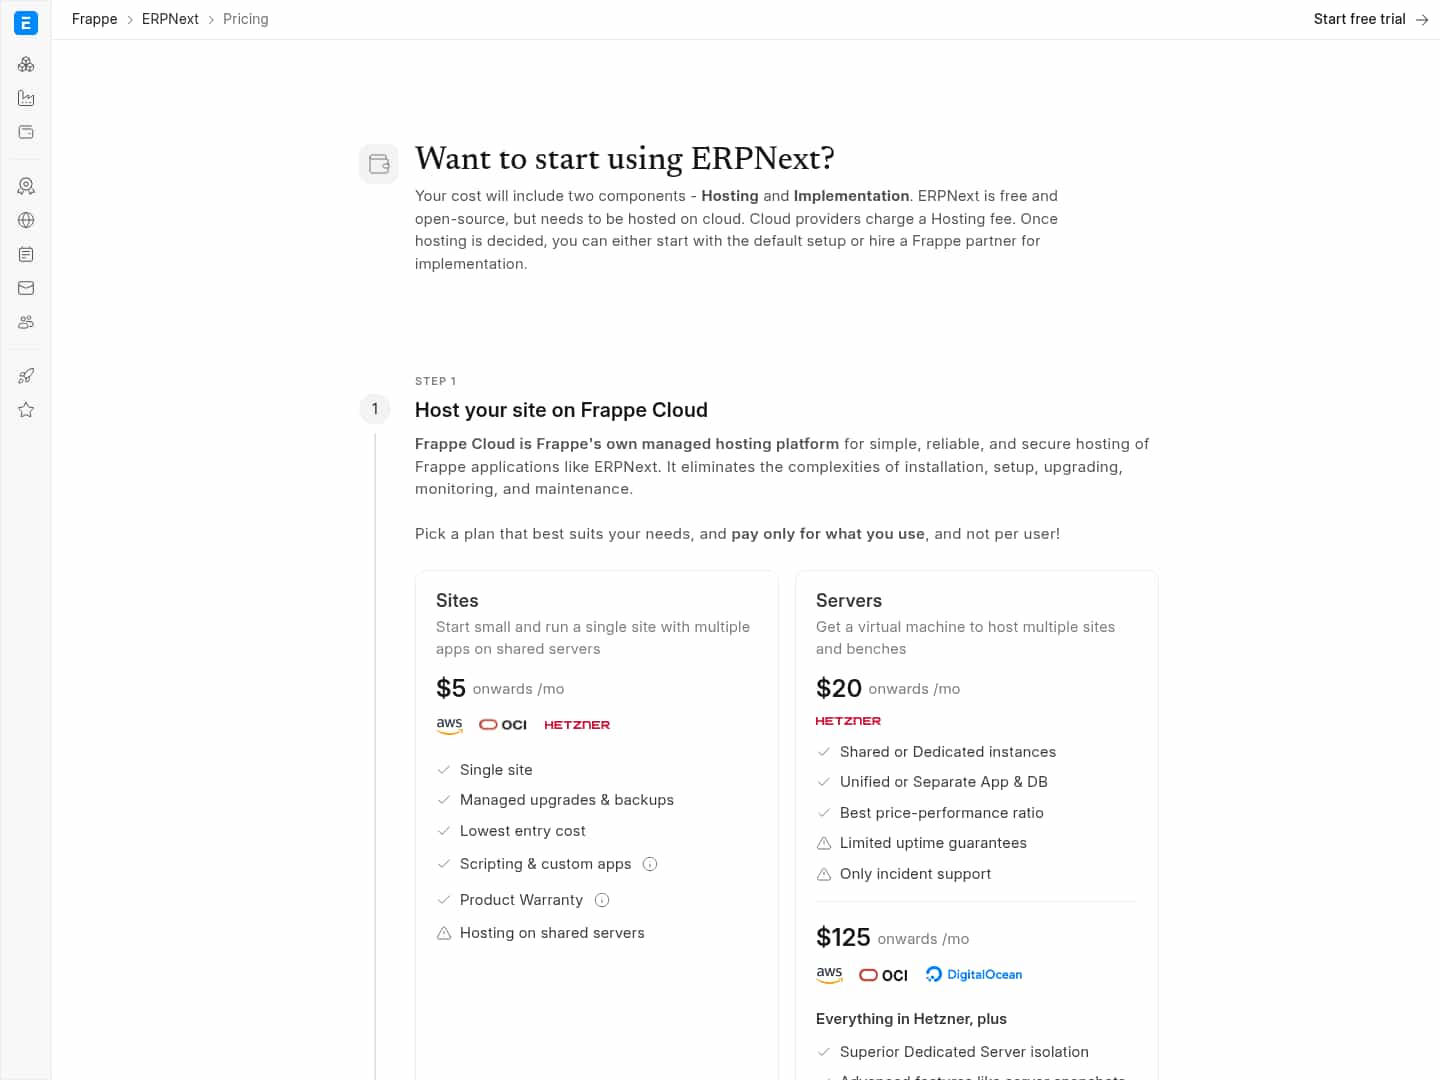Click the mail envelope icon in the sidebar
This screenshot has width=1440, height=1080.
click(x=26, y=288)
